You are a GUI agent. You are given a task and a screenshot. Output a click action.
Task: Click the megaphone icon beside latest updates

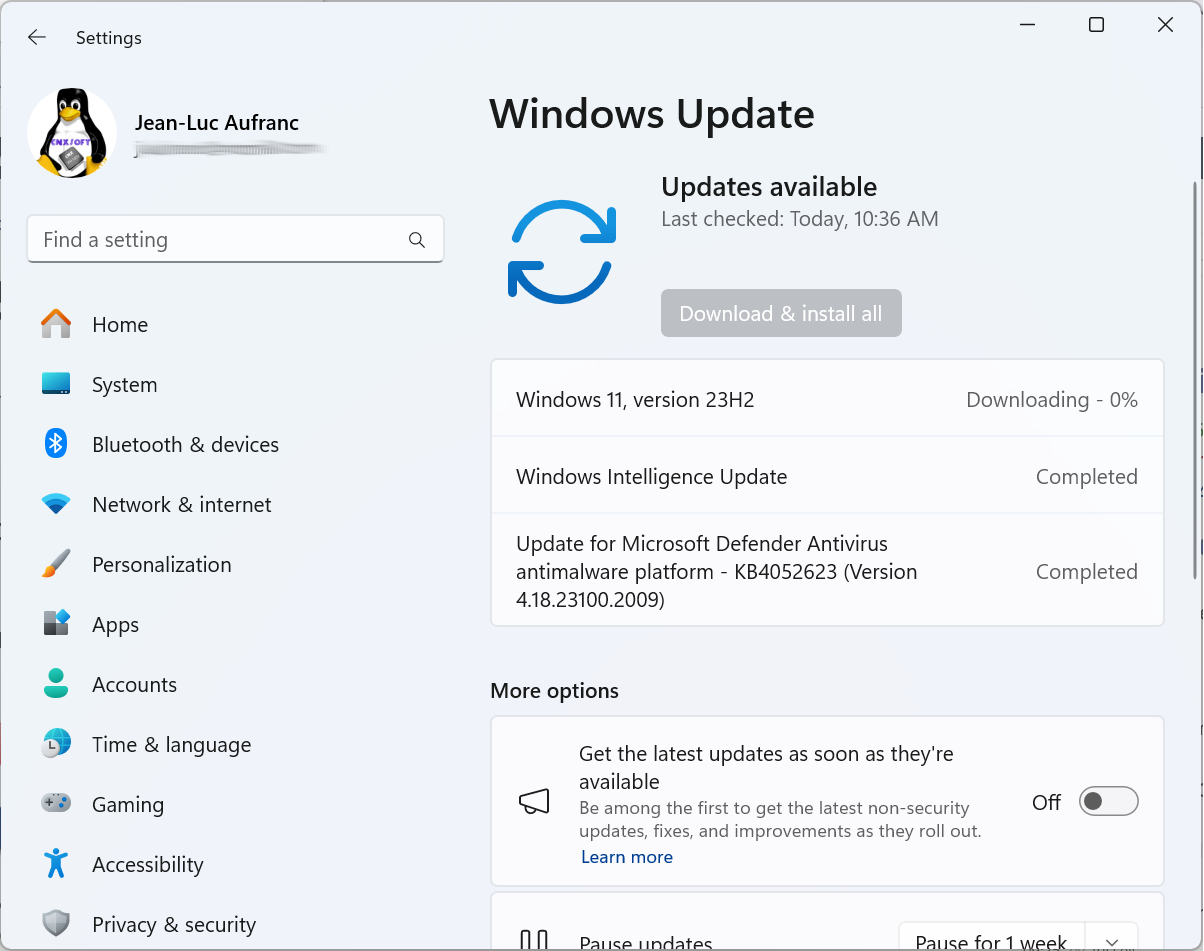tap(534, 802)
